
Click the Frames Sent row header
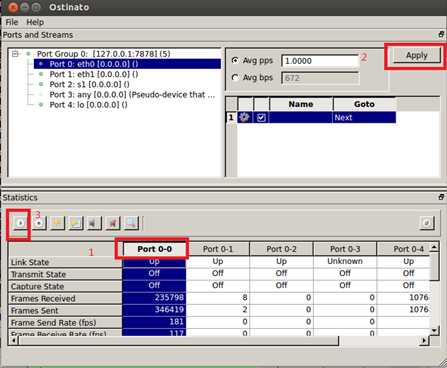65,310
